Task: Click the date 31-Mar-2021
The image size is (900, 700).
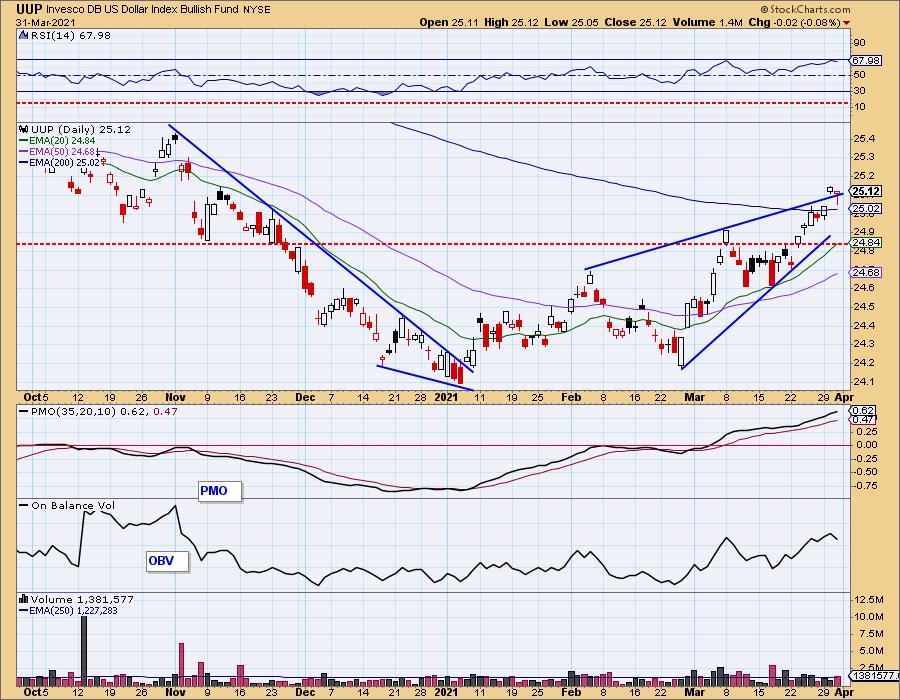Action: pos(44,22)
